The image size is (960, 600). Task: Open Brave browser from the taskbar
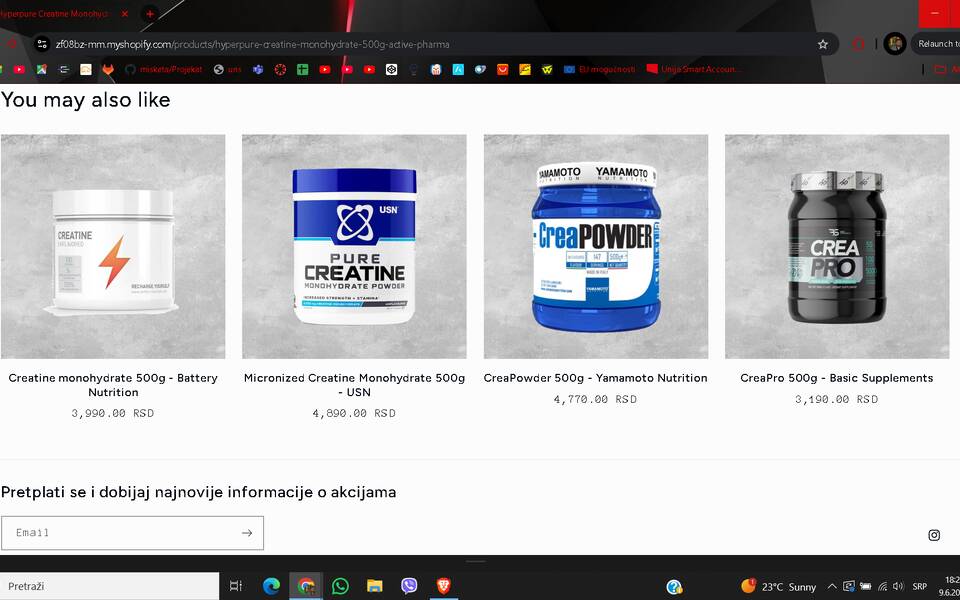point(443,586)
